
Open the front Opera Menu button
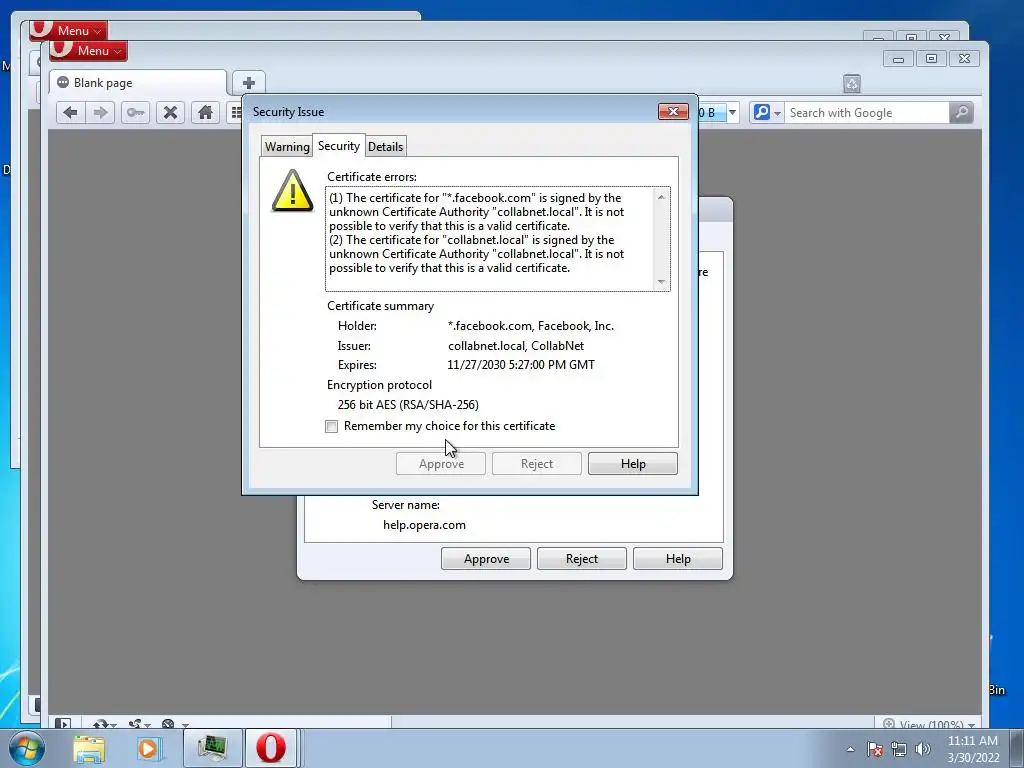88,50
